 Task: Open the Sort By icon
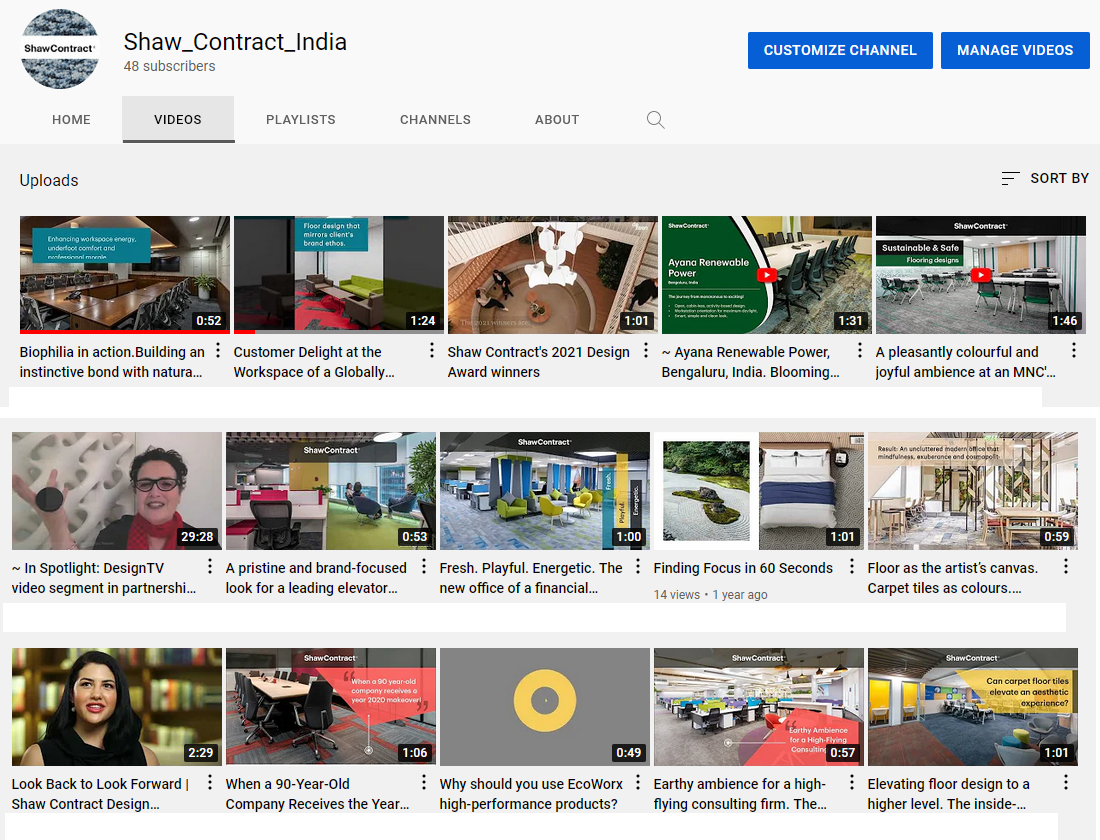coord(1010,178)
